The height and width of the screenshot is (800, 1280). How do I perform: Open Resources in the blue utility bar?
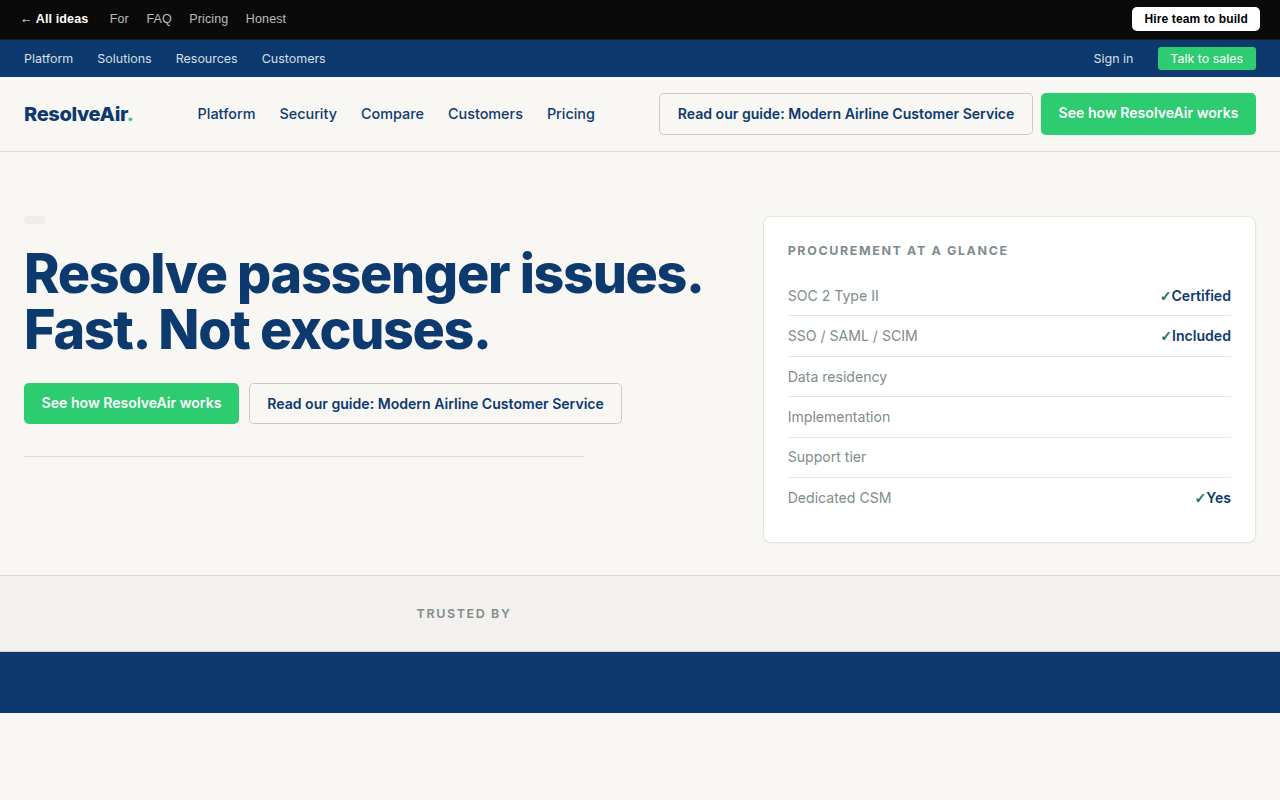[x=207, y=59]
